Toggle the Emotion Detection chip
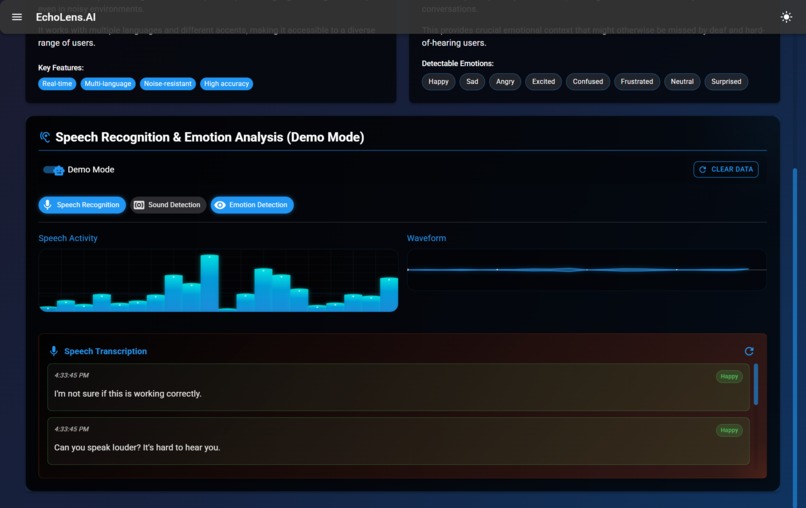The height and width of the screenshot is (508, 806). (x=252, y=205)
